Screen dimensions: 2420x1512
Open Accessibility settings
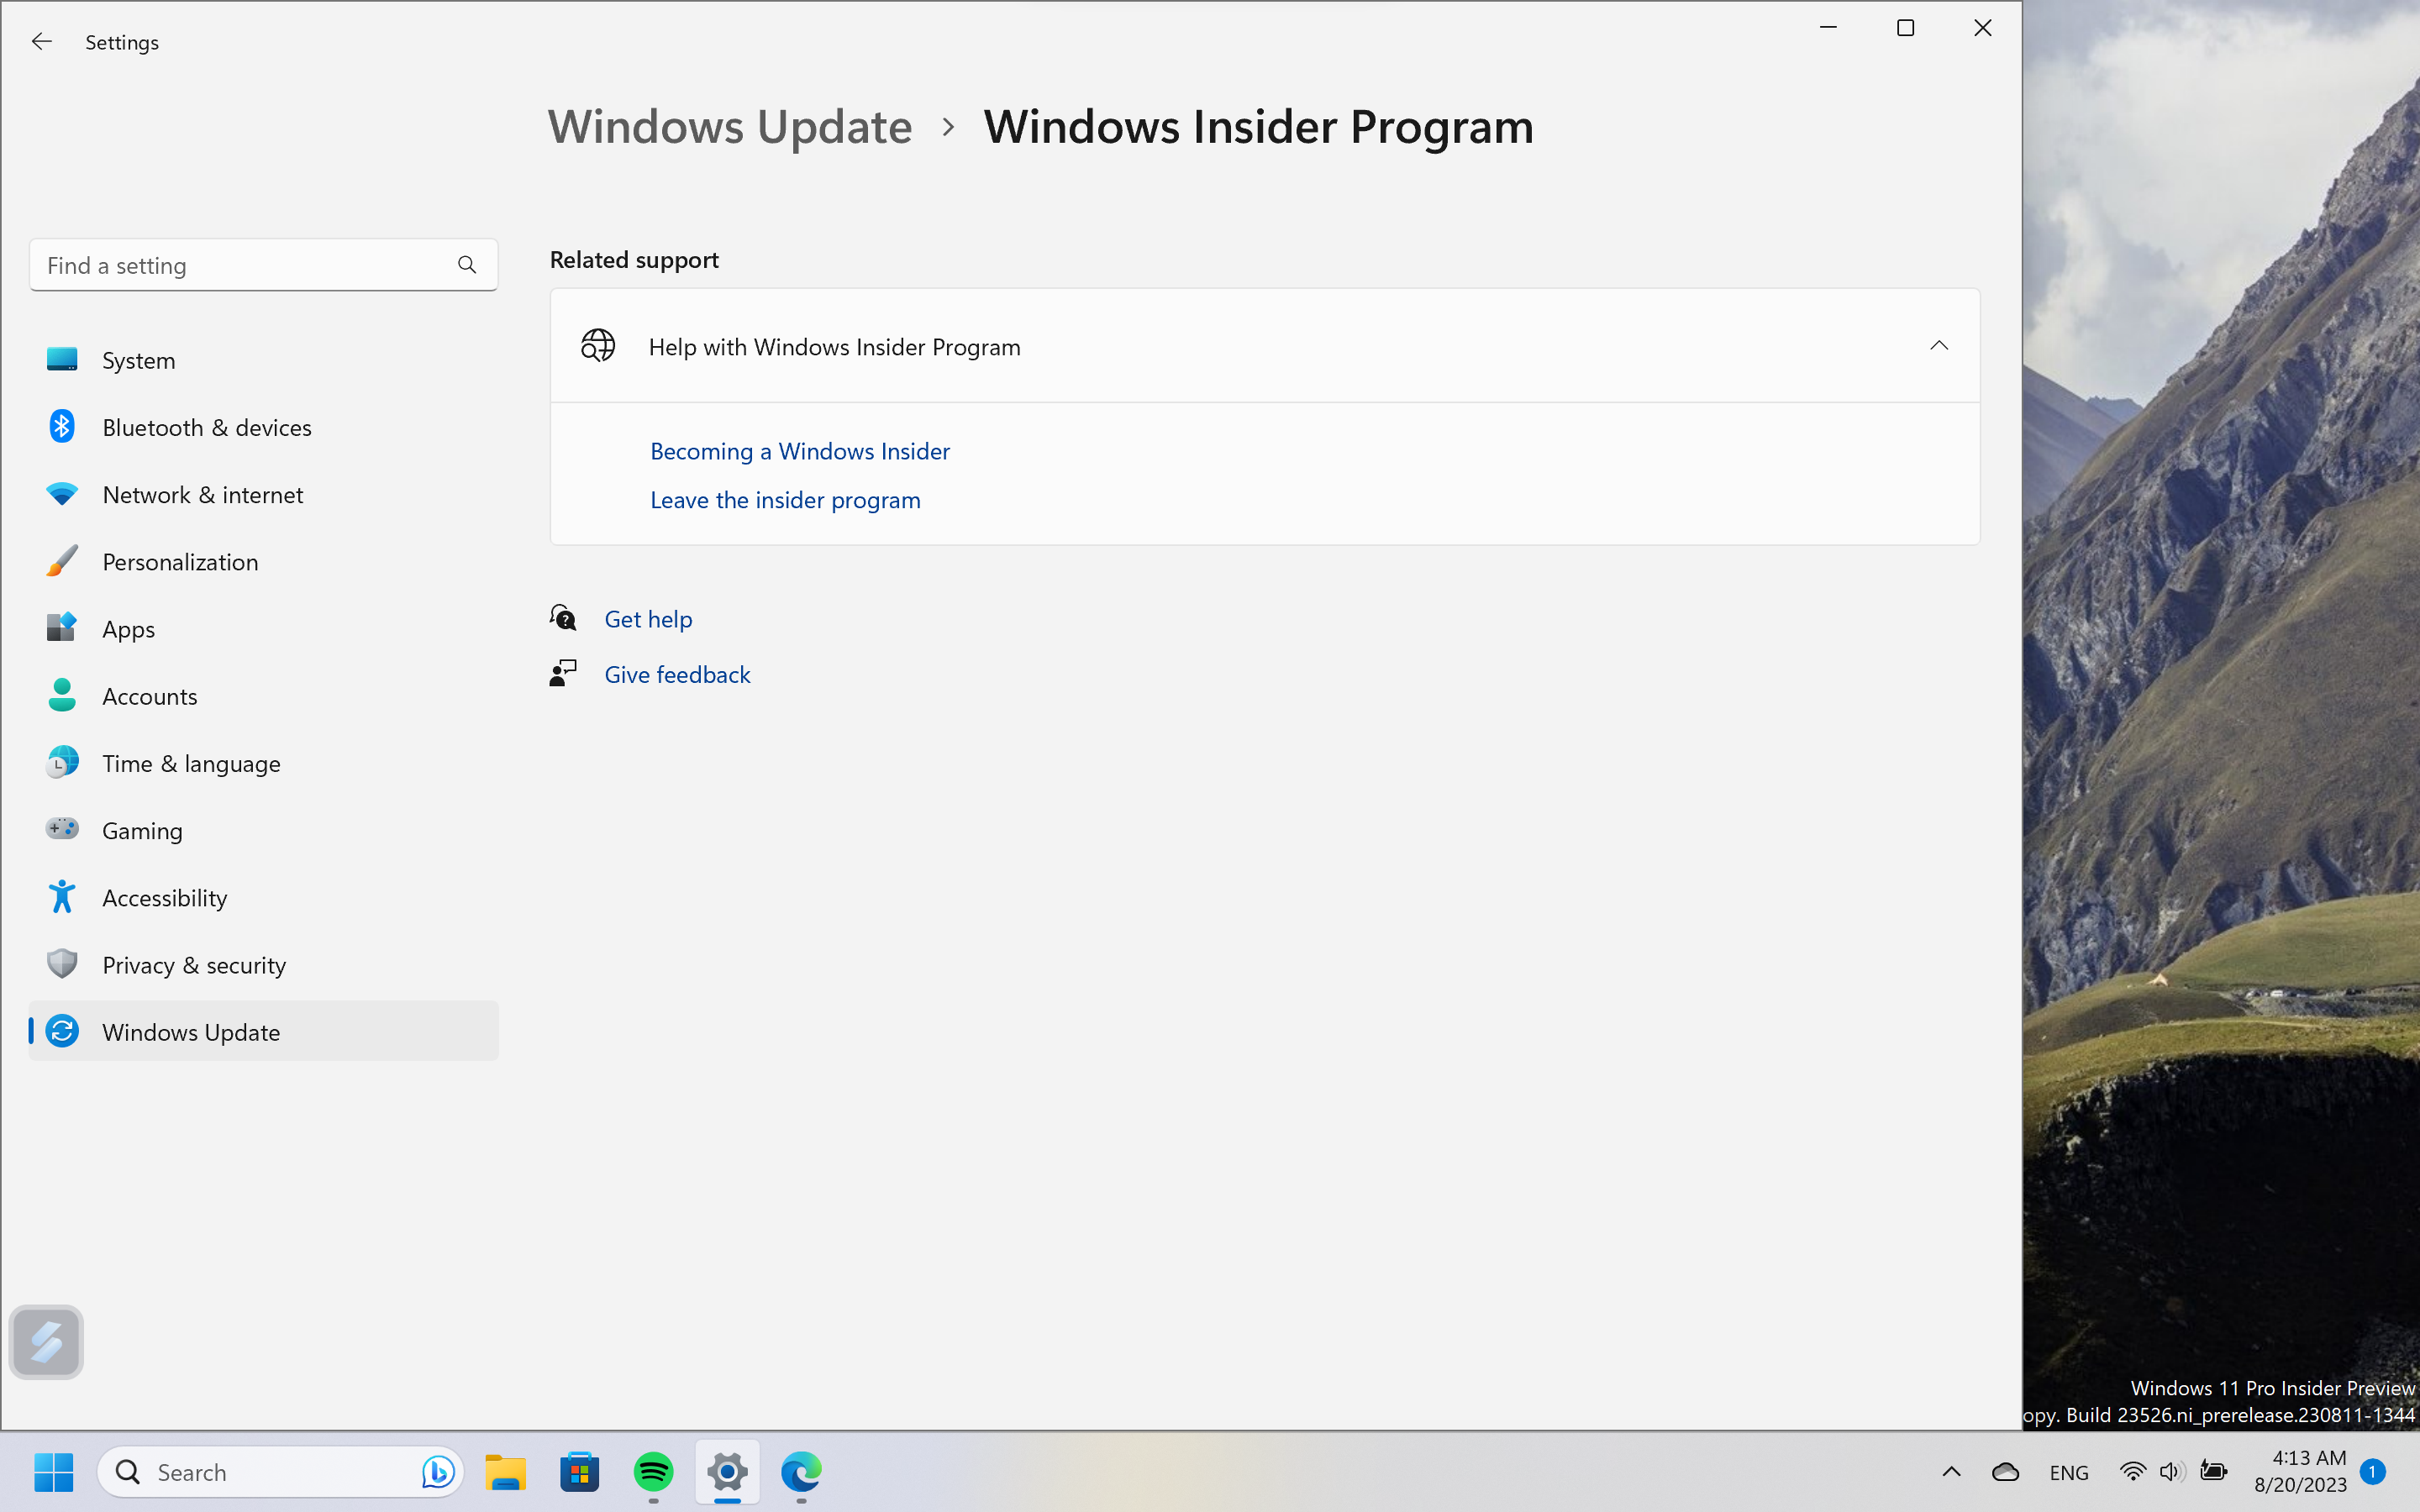tap(164, 897)
